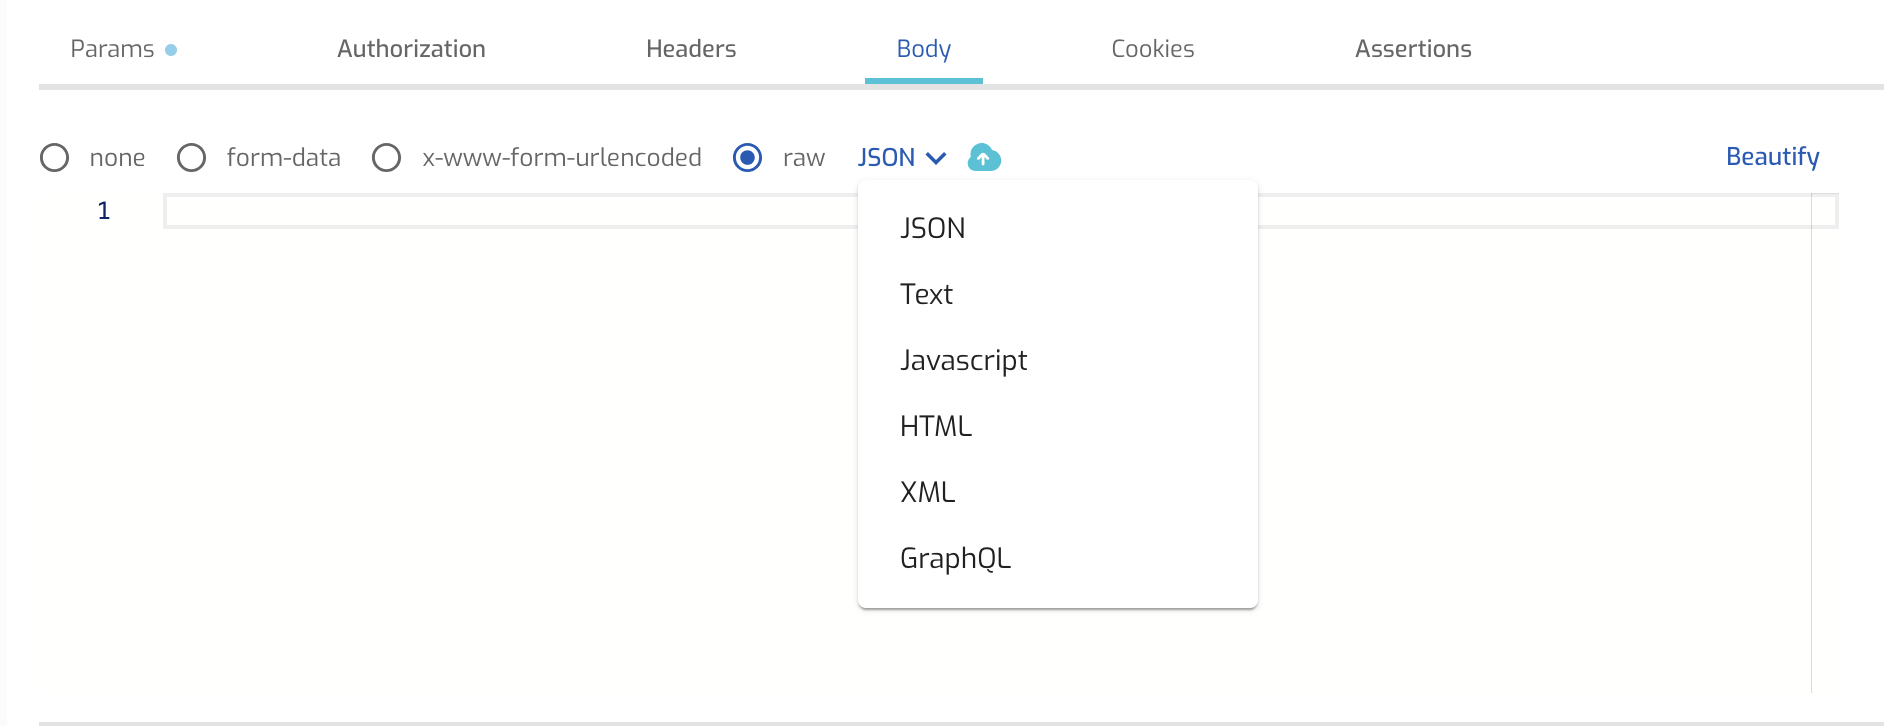Click the Beautify link
Image resolution: width=1896 pixels, height=726 pixels.
[x=1772, y=157]
